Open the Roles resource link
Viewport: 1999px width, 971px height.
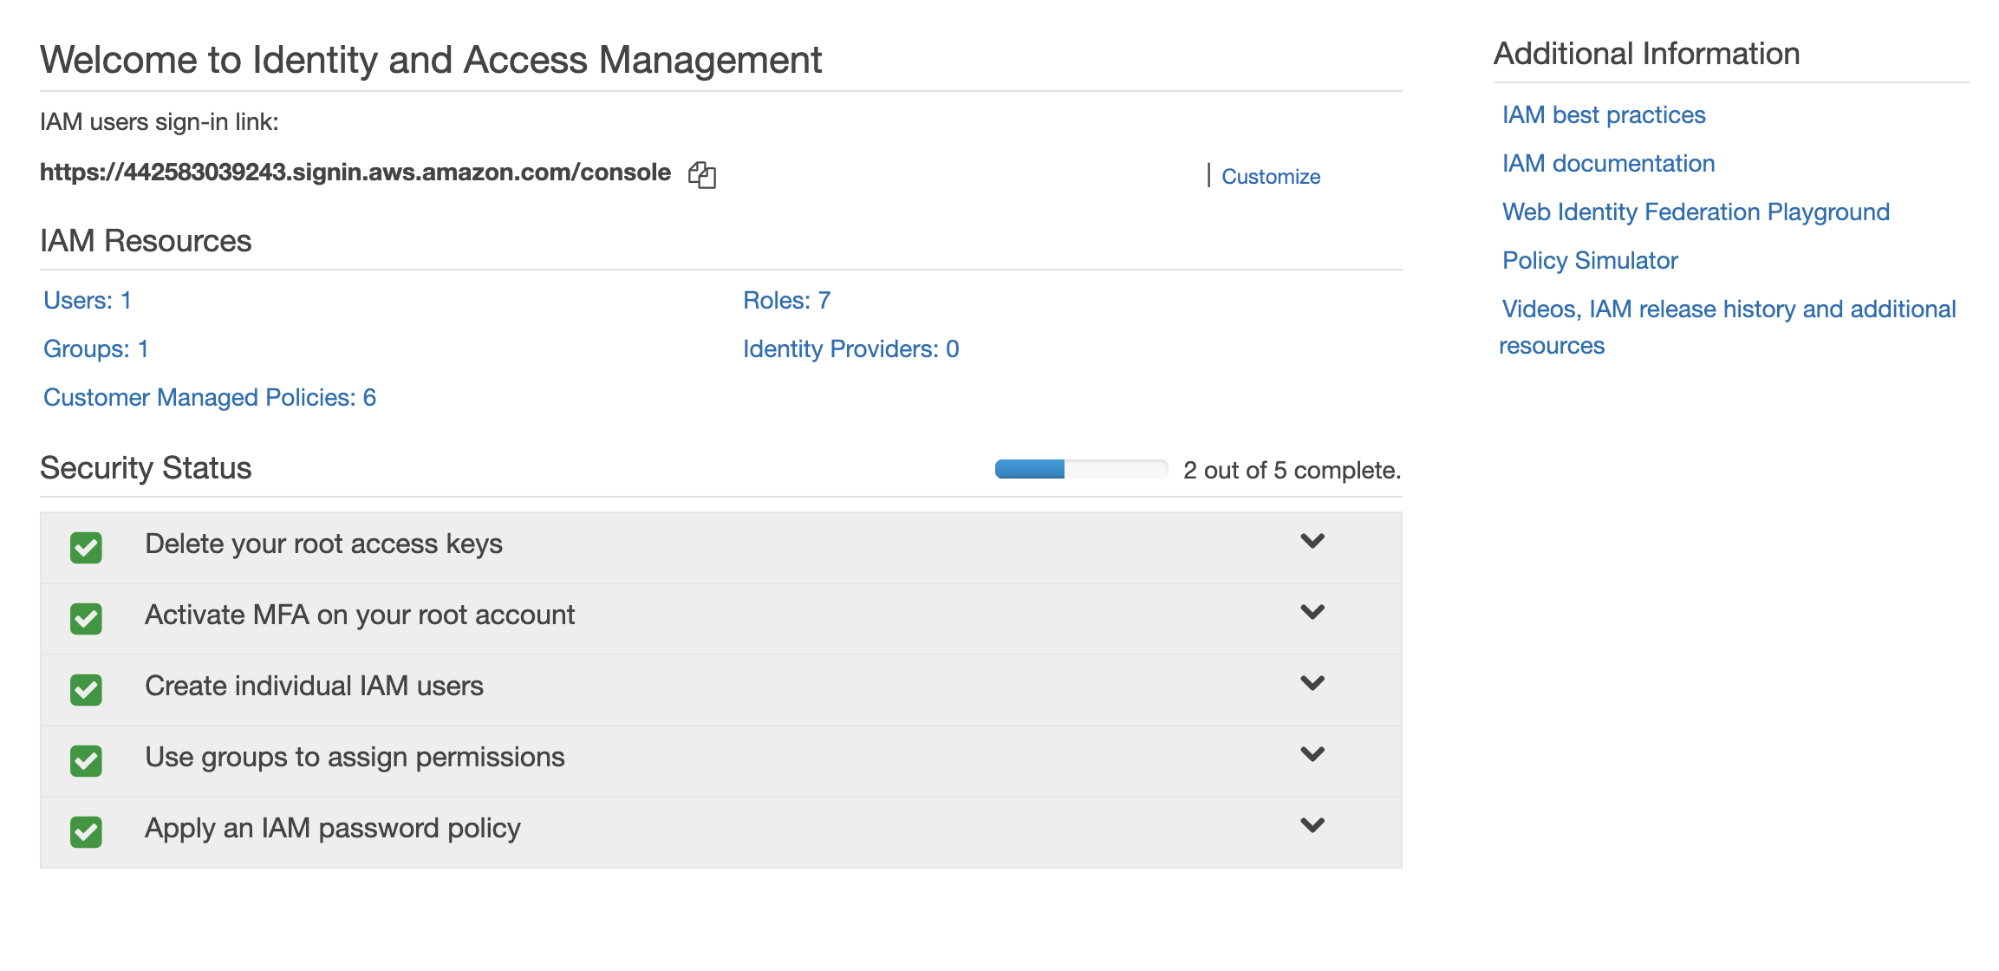coord(785,300)
